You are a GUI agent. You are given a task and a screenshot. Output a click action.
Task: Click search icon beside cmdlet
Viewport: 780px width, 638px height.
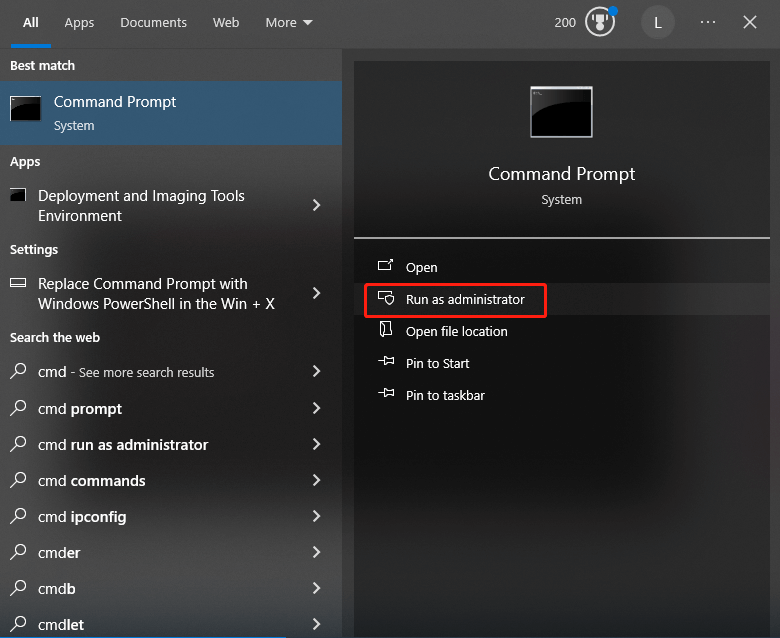pyautogui.click(x=18, y=624)
